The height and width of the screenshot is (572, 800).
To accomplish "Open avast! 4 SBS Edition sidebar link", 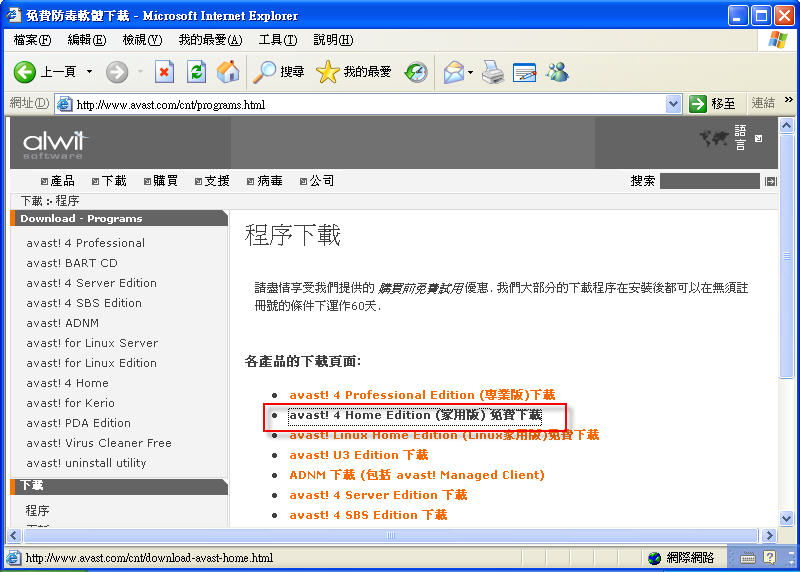I will point(84,303).
